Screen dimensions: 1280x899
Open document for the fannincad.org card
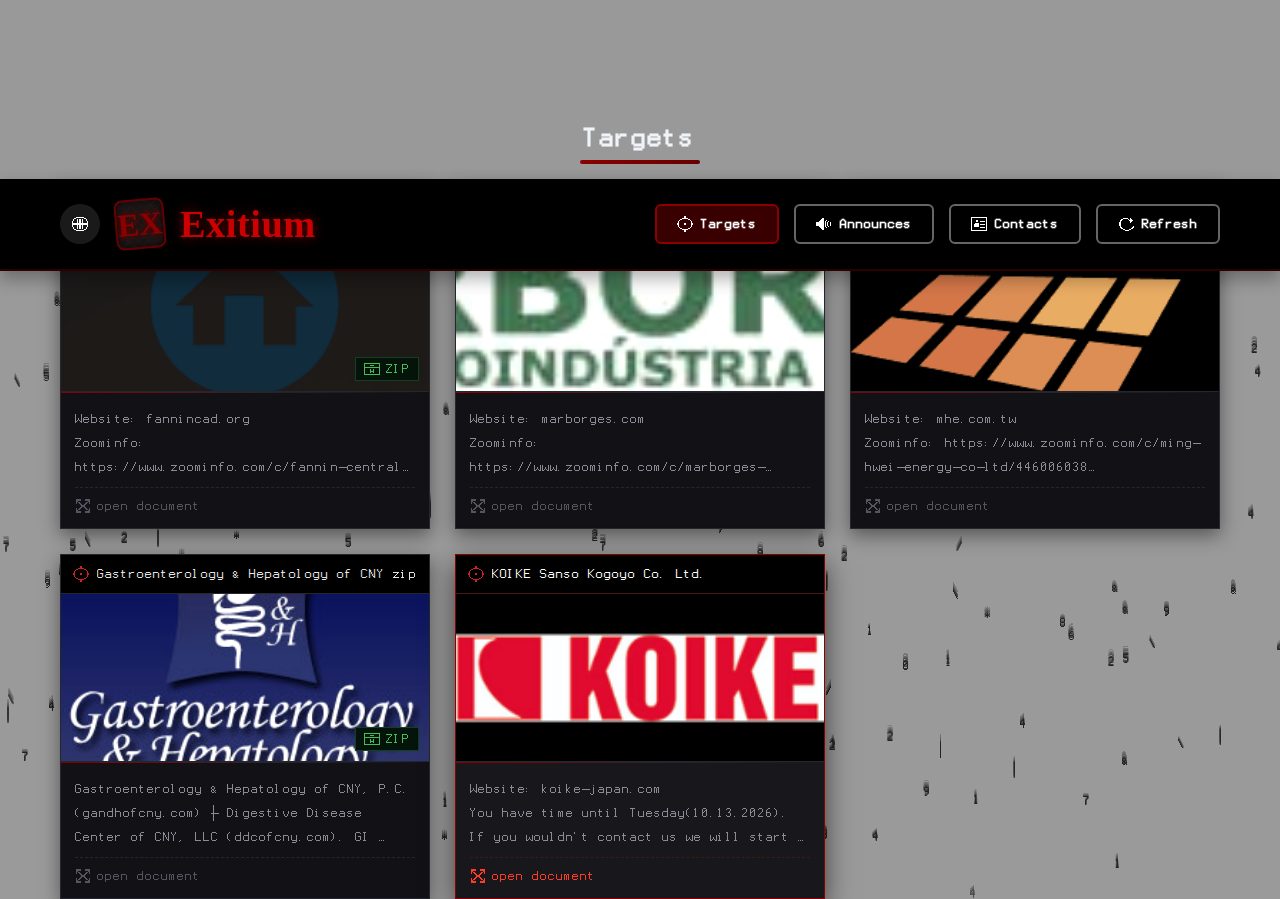pyautogui.click(x=137, y=506)
